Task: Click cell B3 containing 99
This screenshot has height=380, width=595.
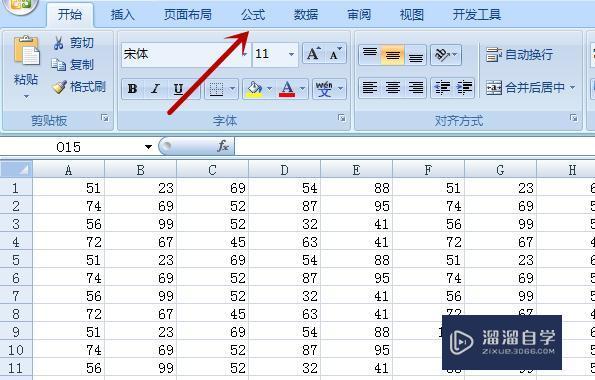Action: (x=140, y=224)
